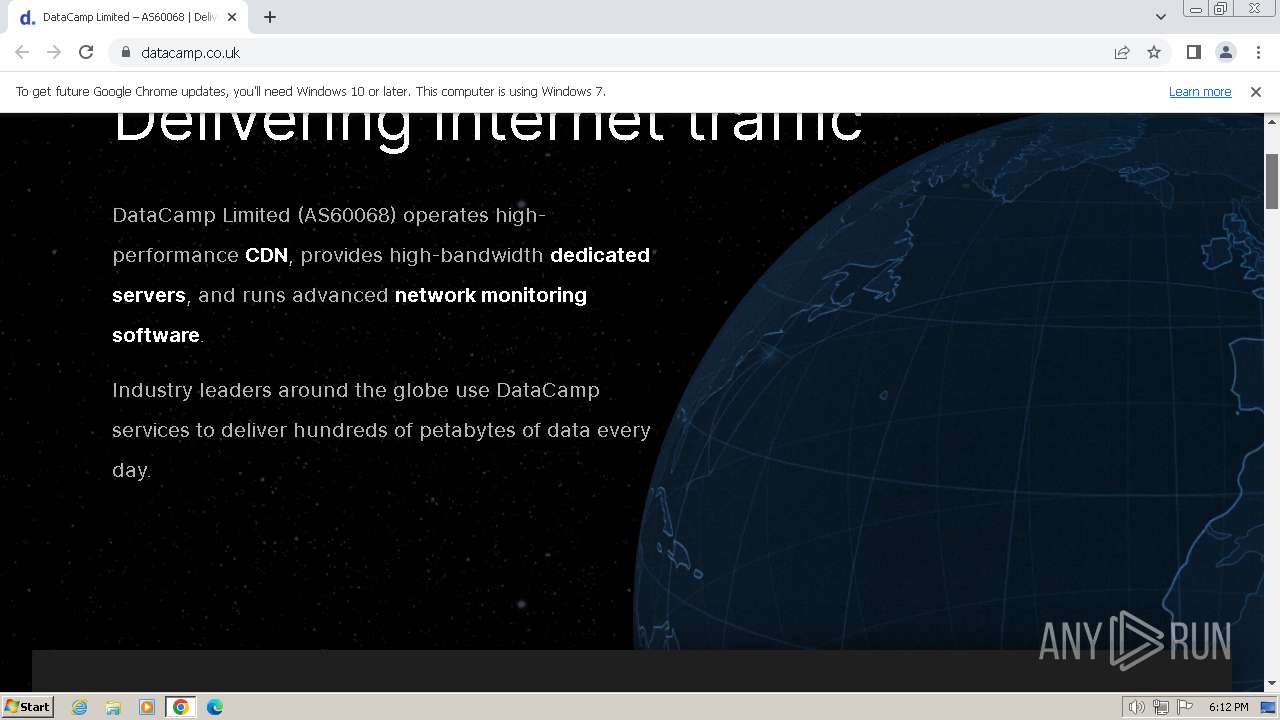Click 'Industry leaders around the globe' paragraph
Viewport: 1280px width, 720px height.
pos(381,430)
